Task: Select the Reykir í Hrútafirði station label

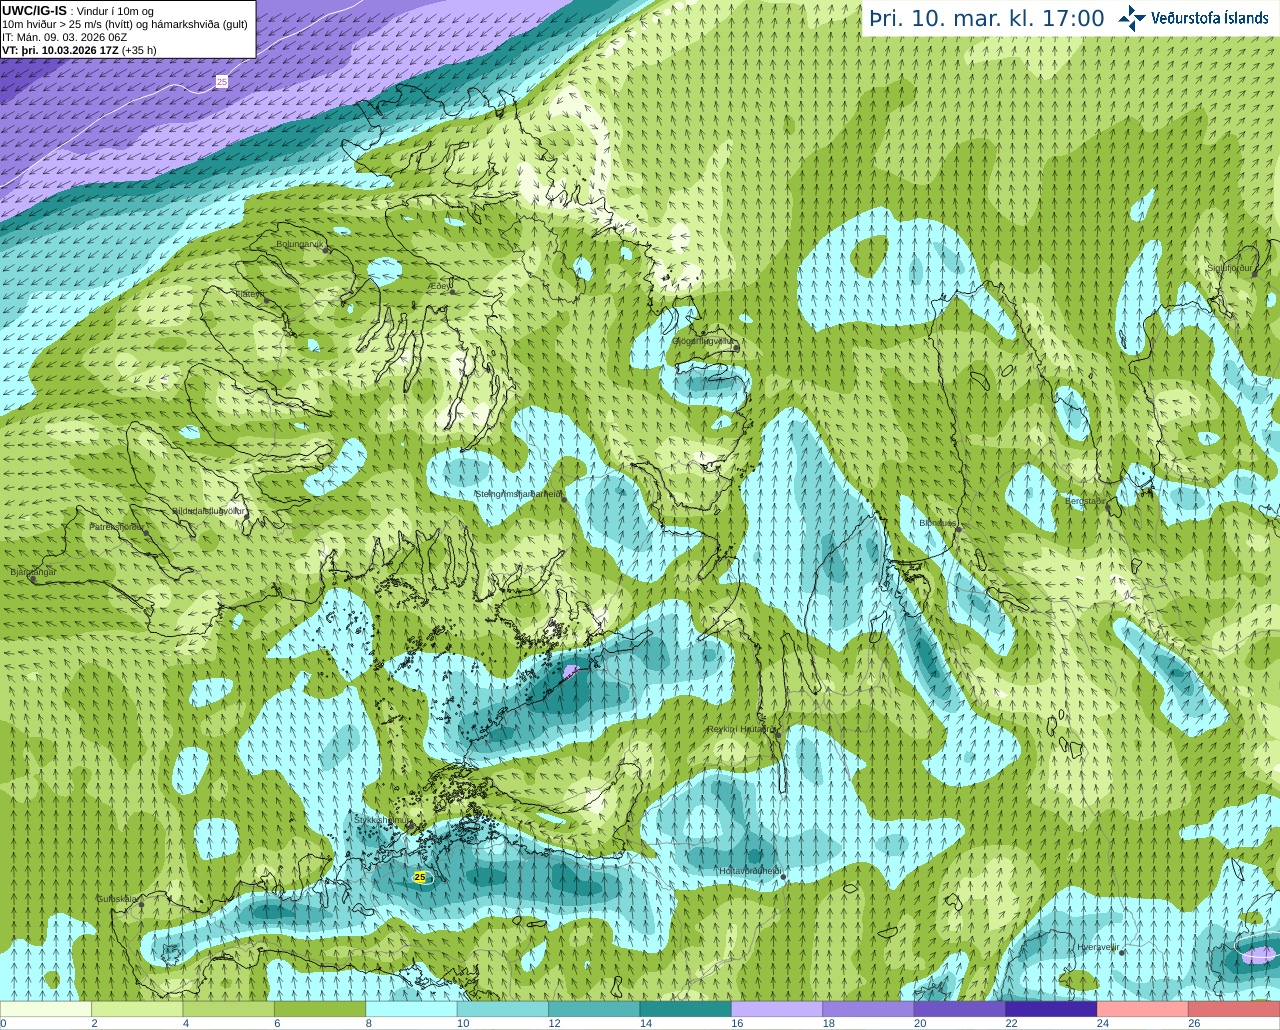Action: coord(741,729)
